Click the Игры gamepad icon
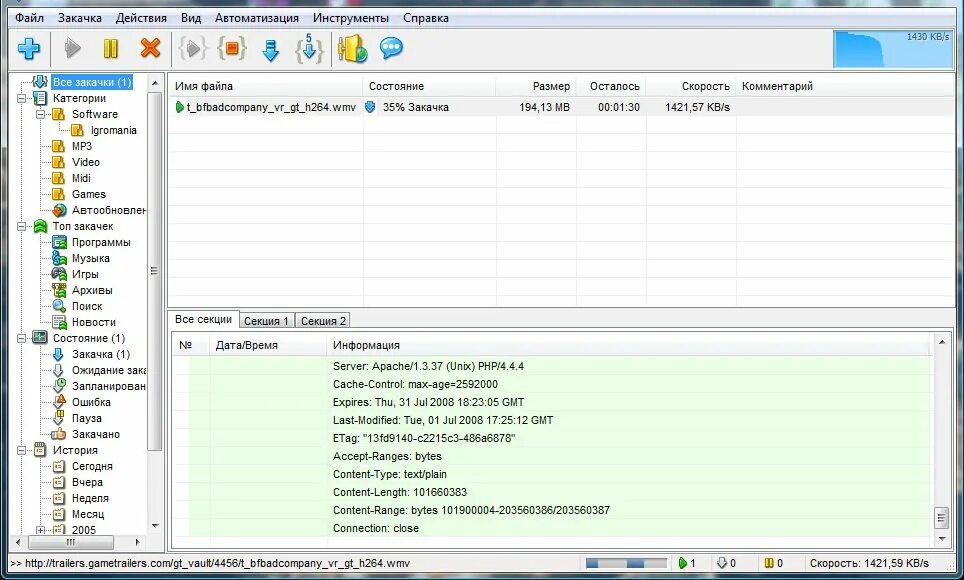964x580 pixels. pos(59,274)
